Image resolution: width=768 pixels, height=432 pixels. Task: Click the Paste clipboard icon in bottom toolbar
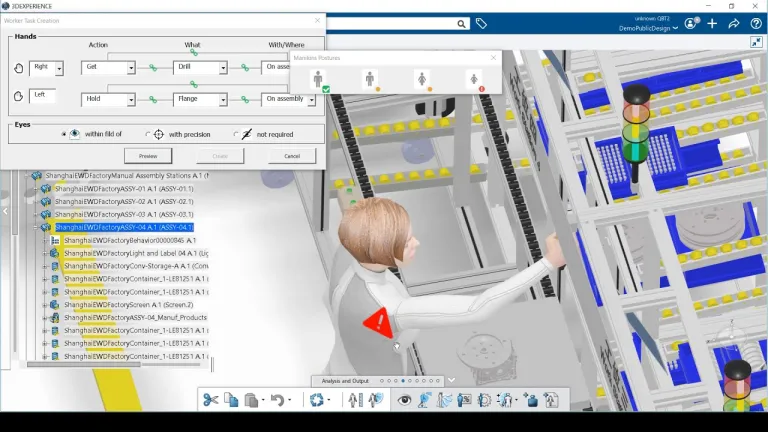[251, 400]
